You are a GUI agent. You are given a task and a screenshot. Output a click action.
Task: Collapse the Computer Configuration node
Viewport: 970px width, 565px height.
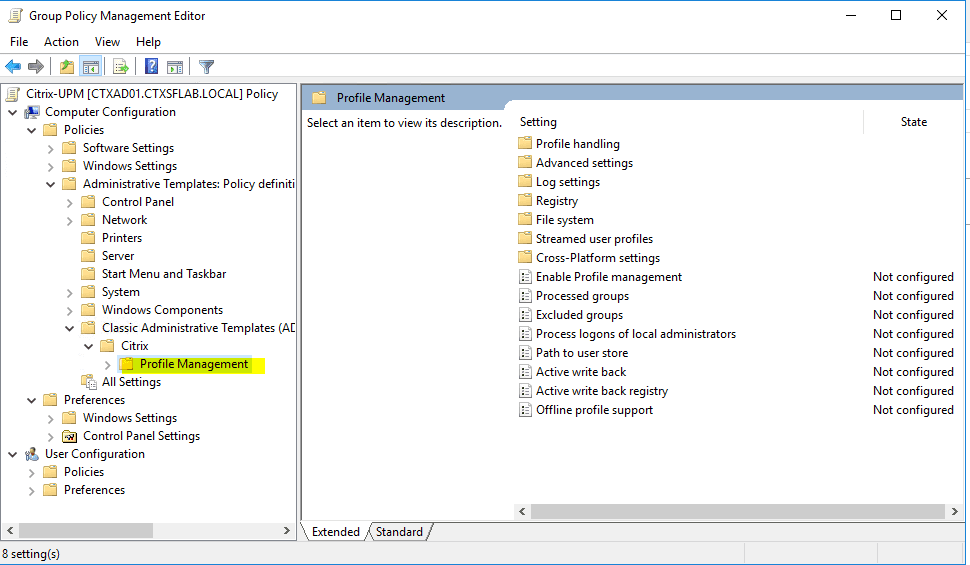[x=12, y=113]
